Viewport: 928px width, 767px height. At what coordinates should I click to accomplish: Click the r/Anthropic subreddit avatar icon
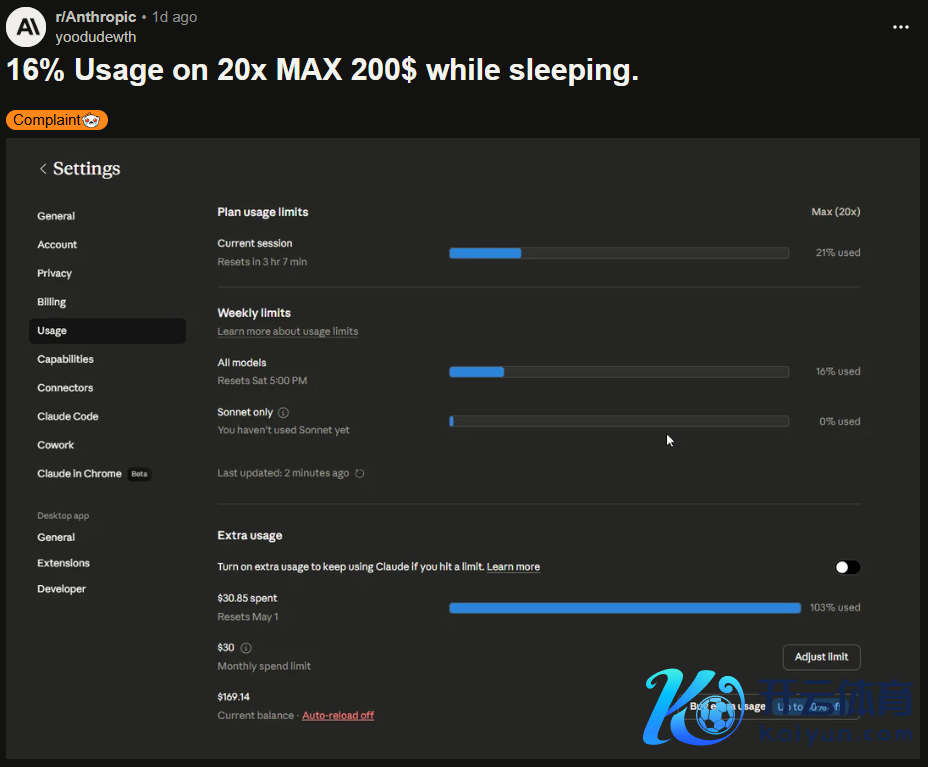coord(26,27)
